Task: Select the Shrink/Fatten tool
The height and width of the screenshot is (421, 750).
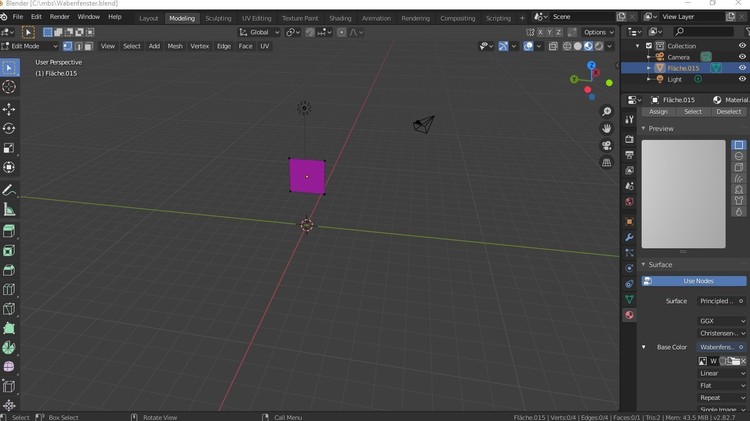Action: click(9, 405)
